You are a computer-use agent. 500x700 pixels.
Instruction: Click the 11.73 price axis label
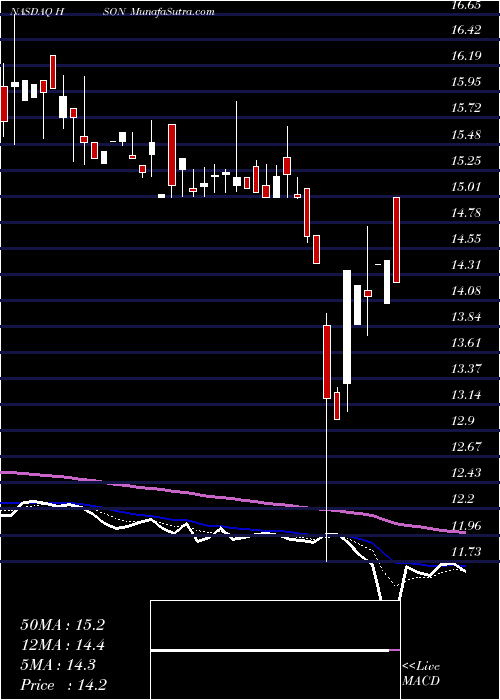[467, 551]
